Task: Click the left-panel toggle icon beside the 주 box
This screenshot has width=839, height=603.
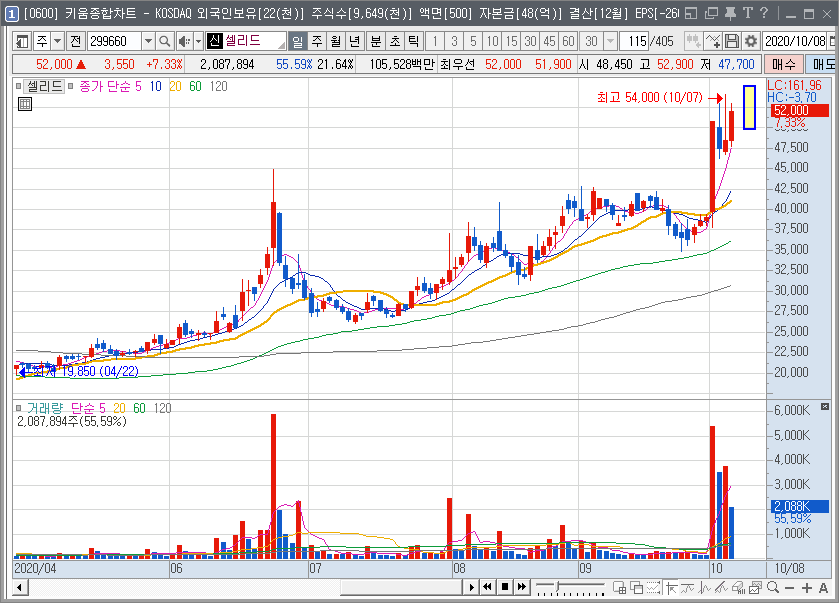Action: 22,41
